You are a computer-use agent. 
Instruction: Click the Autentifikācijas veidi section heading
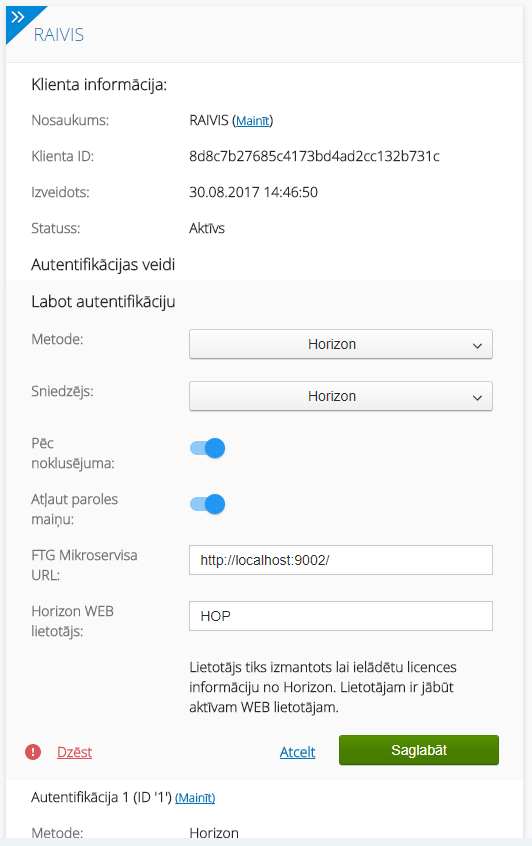[103, 264]
